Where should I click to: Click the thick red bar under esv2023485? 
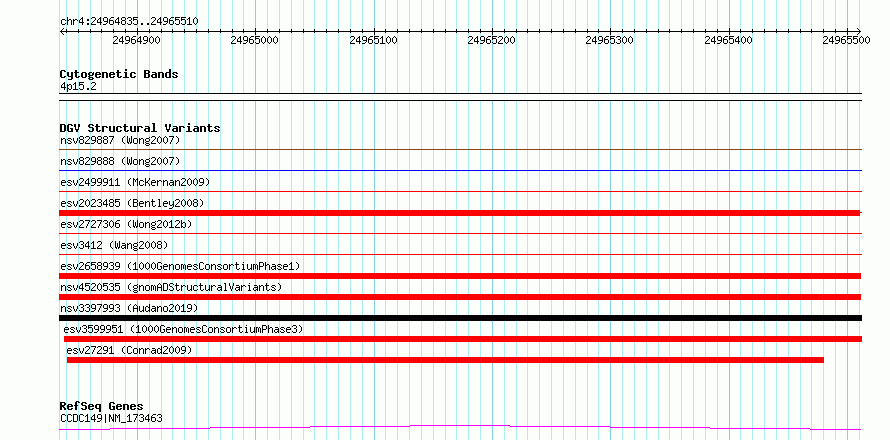460,212
